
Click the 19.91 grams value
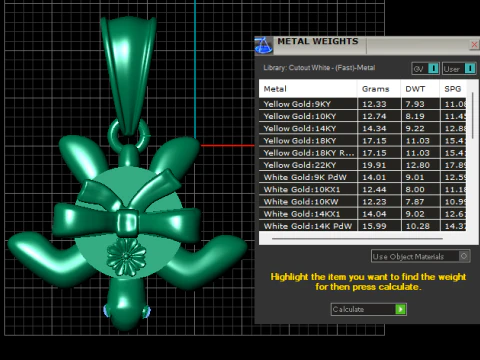click(x=374, y=165)
